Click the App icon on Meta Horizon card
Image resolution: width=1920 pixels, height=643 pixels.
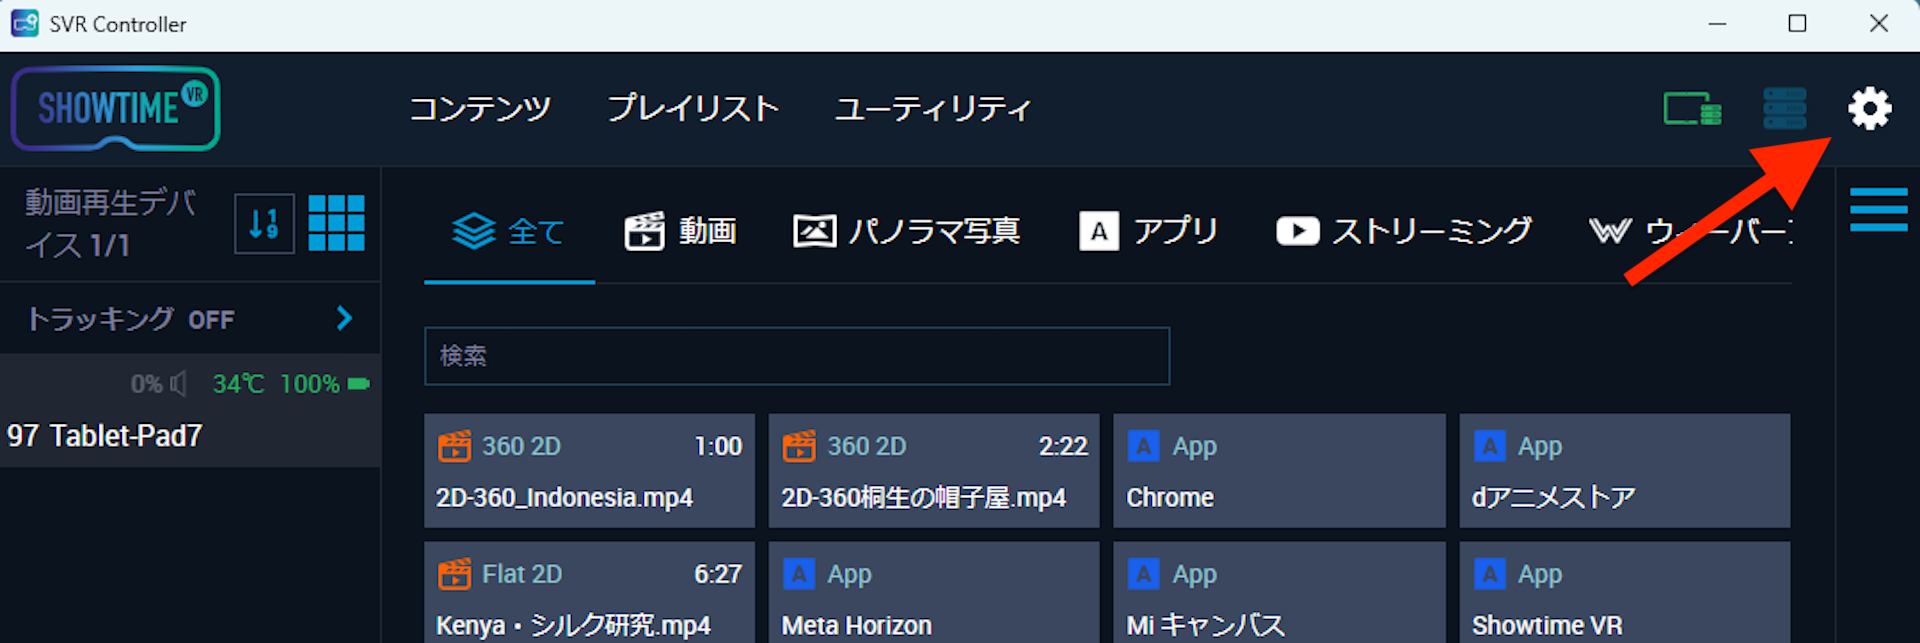(x=798, y=574)
